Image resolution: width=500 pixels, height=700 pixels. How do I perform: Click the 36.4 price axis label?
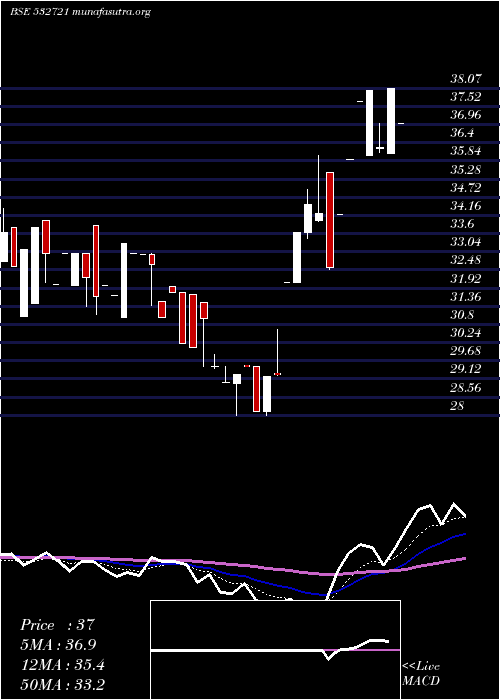[462, 133]
